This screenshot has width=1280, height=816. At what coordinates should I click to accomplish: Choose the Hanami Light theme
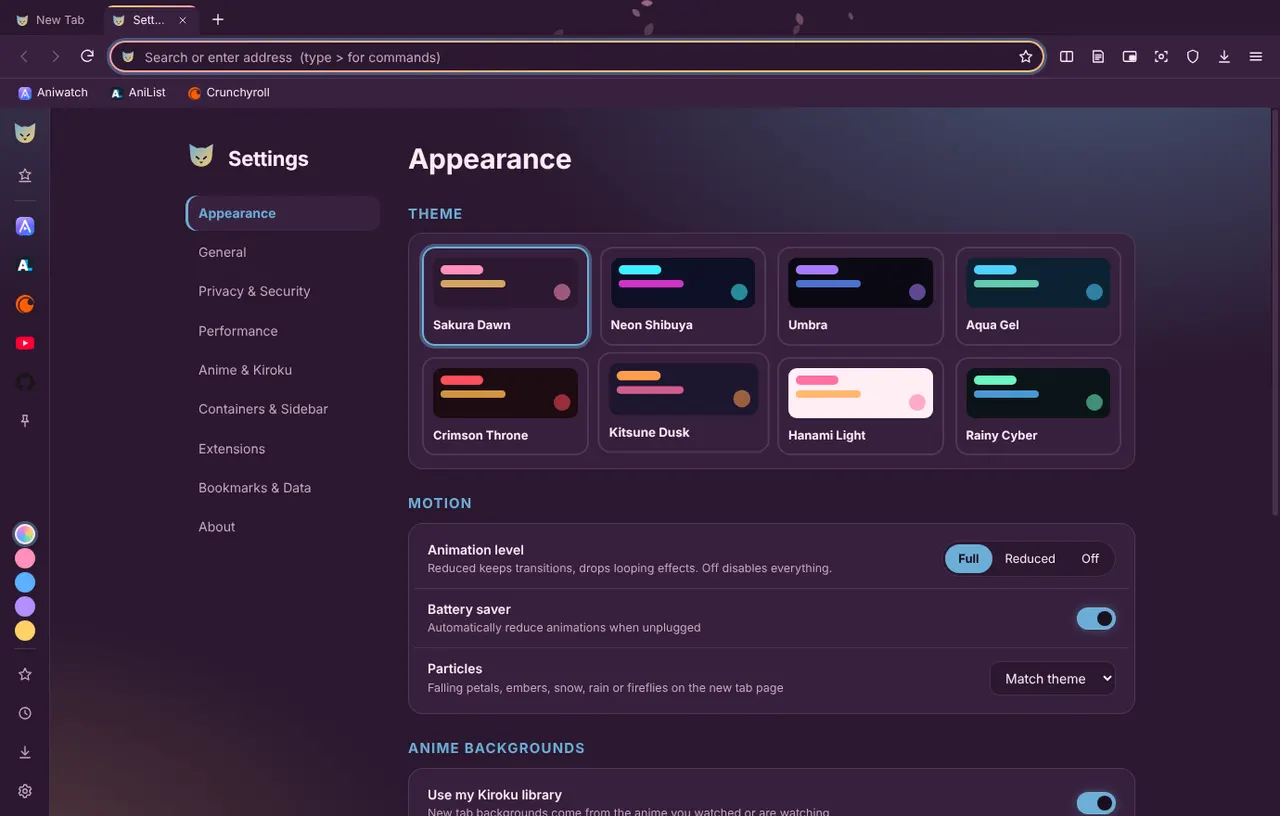pyautogui.click(x=860, y=406)
